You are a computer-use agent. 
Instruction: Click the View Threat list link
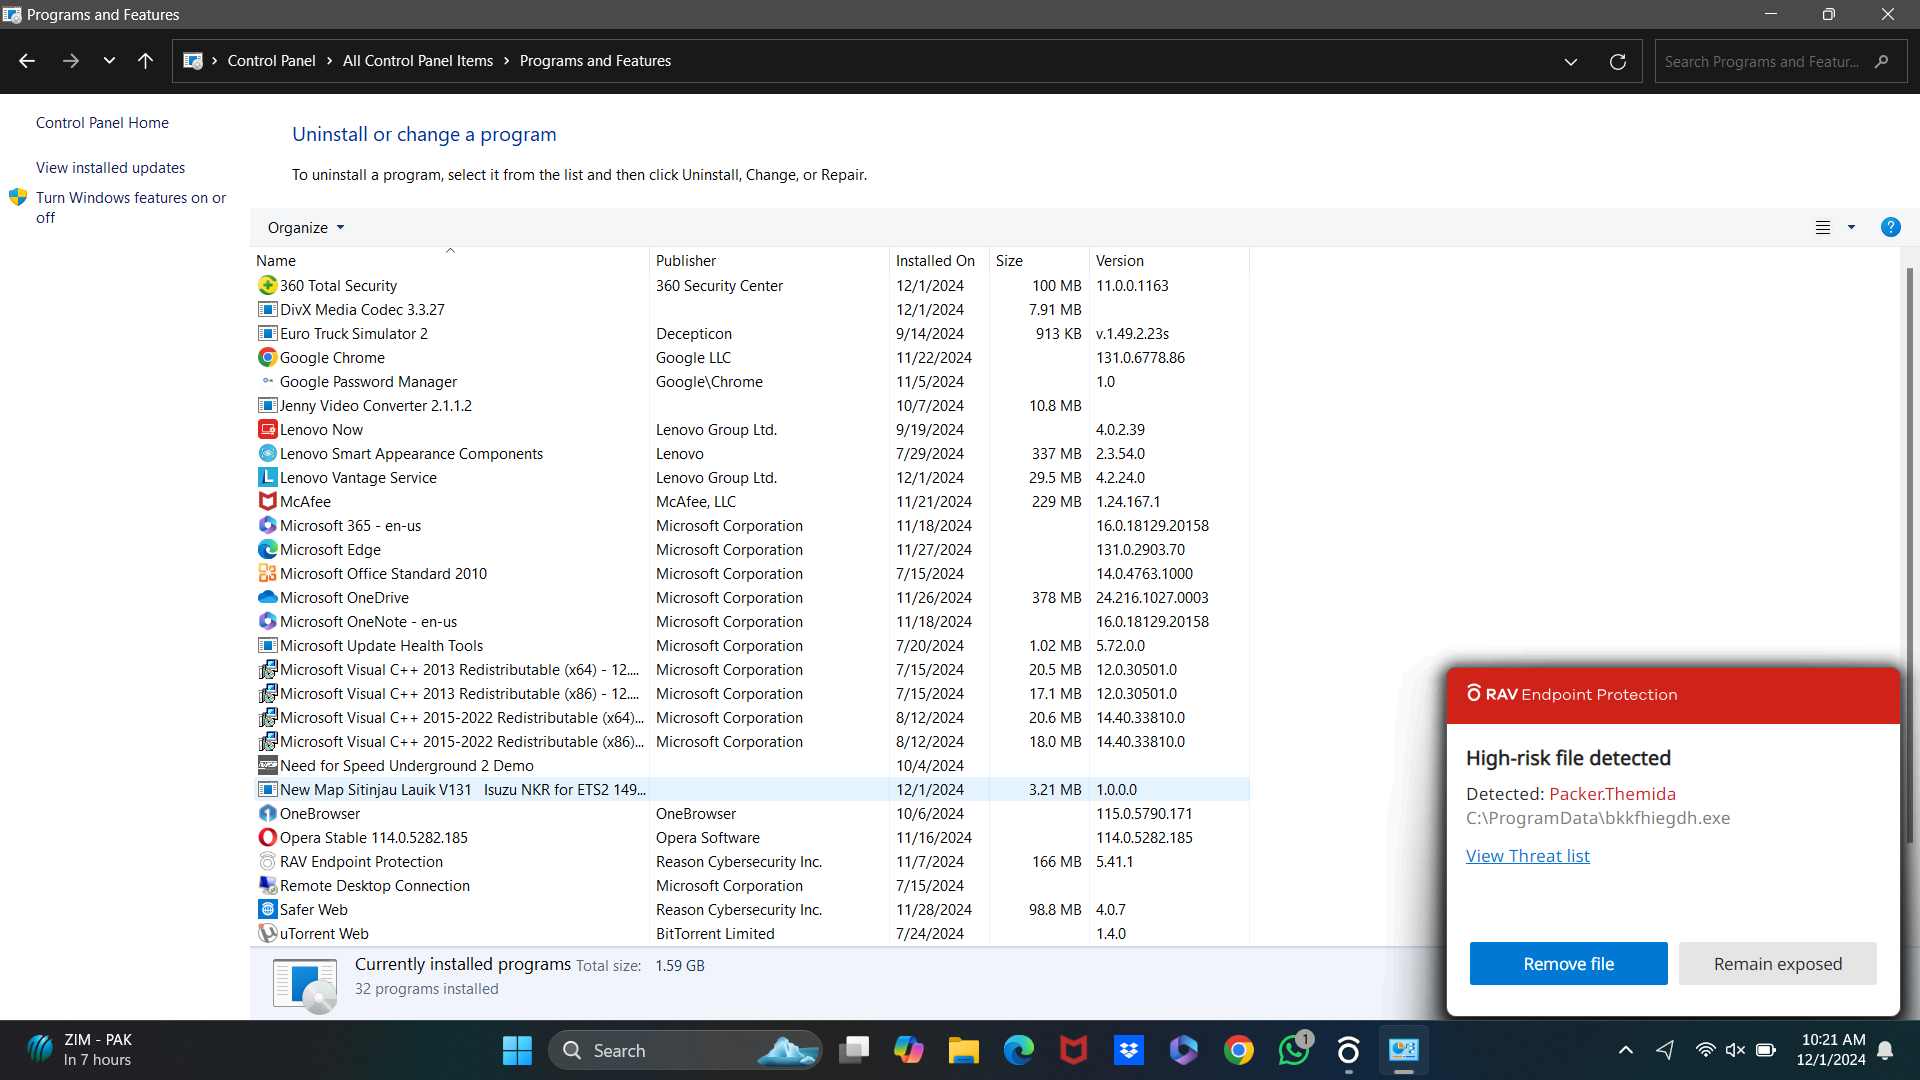(1527, 855)
